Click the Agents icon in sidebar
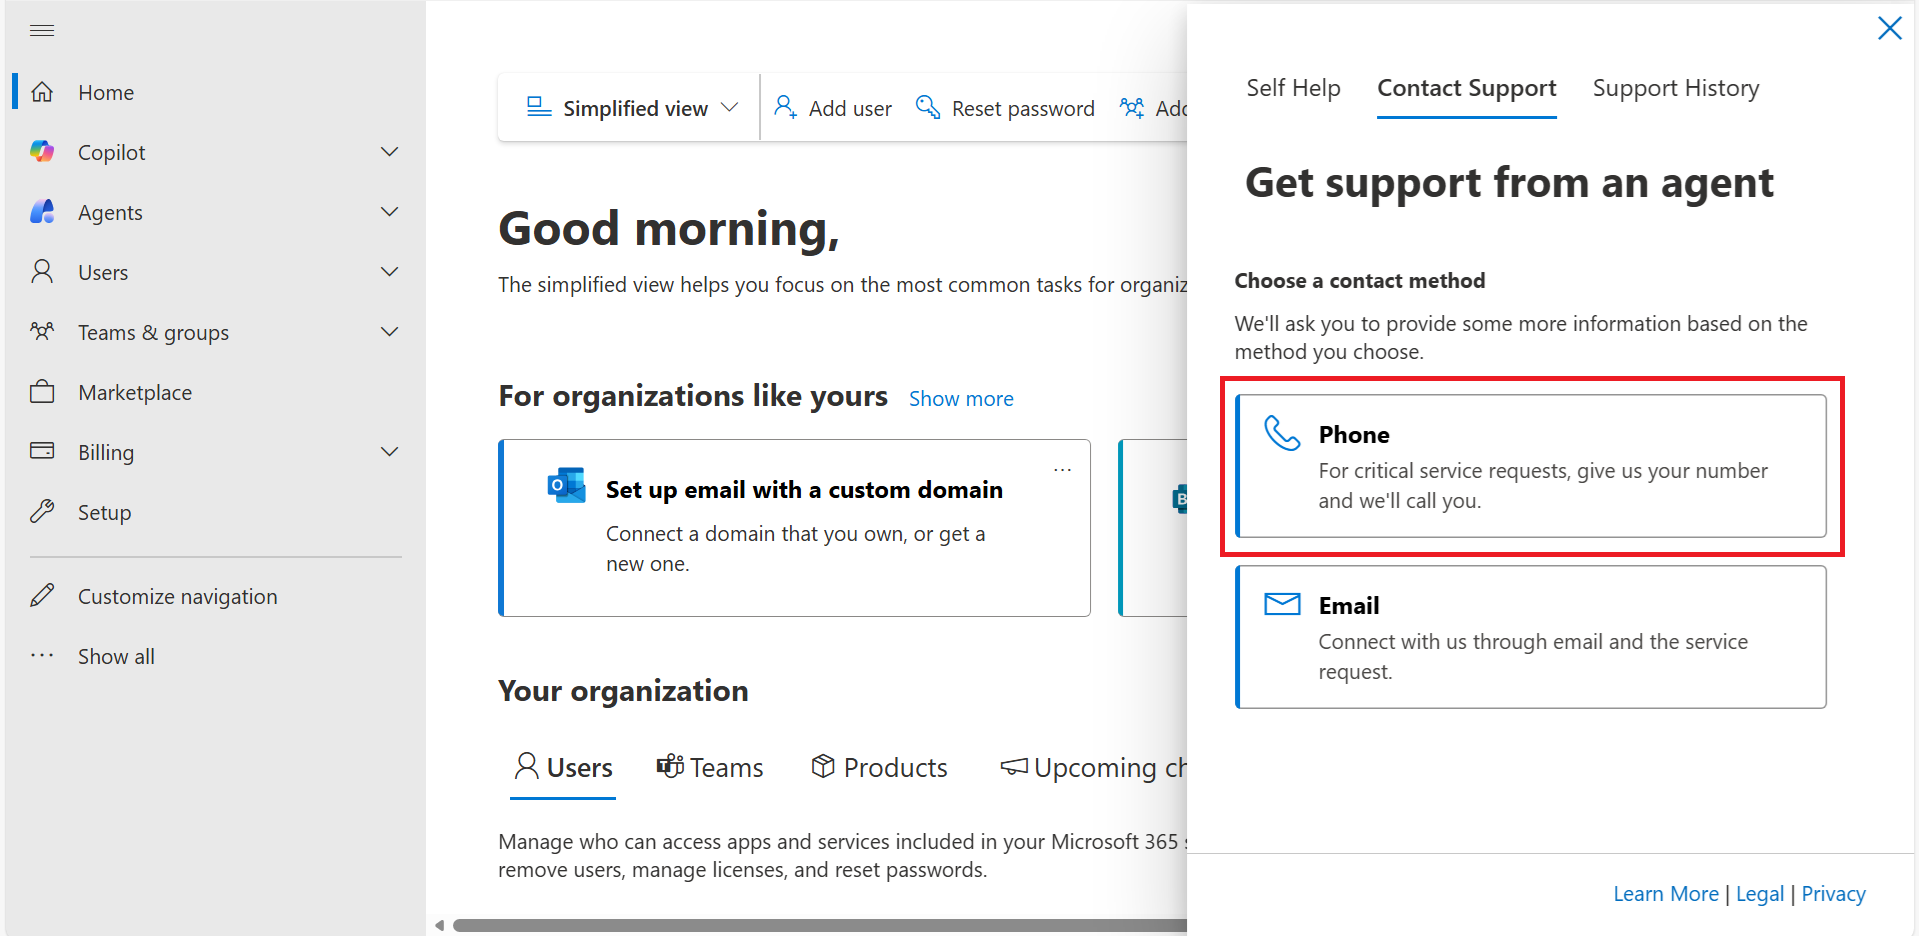This screenshot has height=936, width=1919. [x=42, y=212]
